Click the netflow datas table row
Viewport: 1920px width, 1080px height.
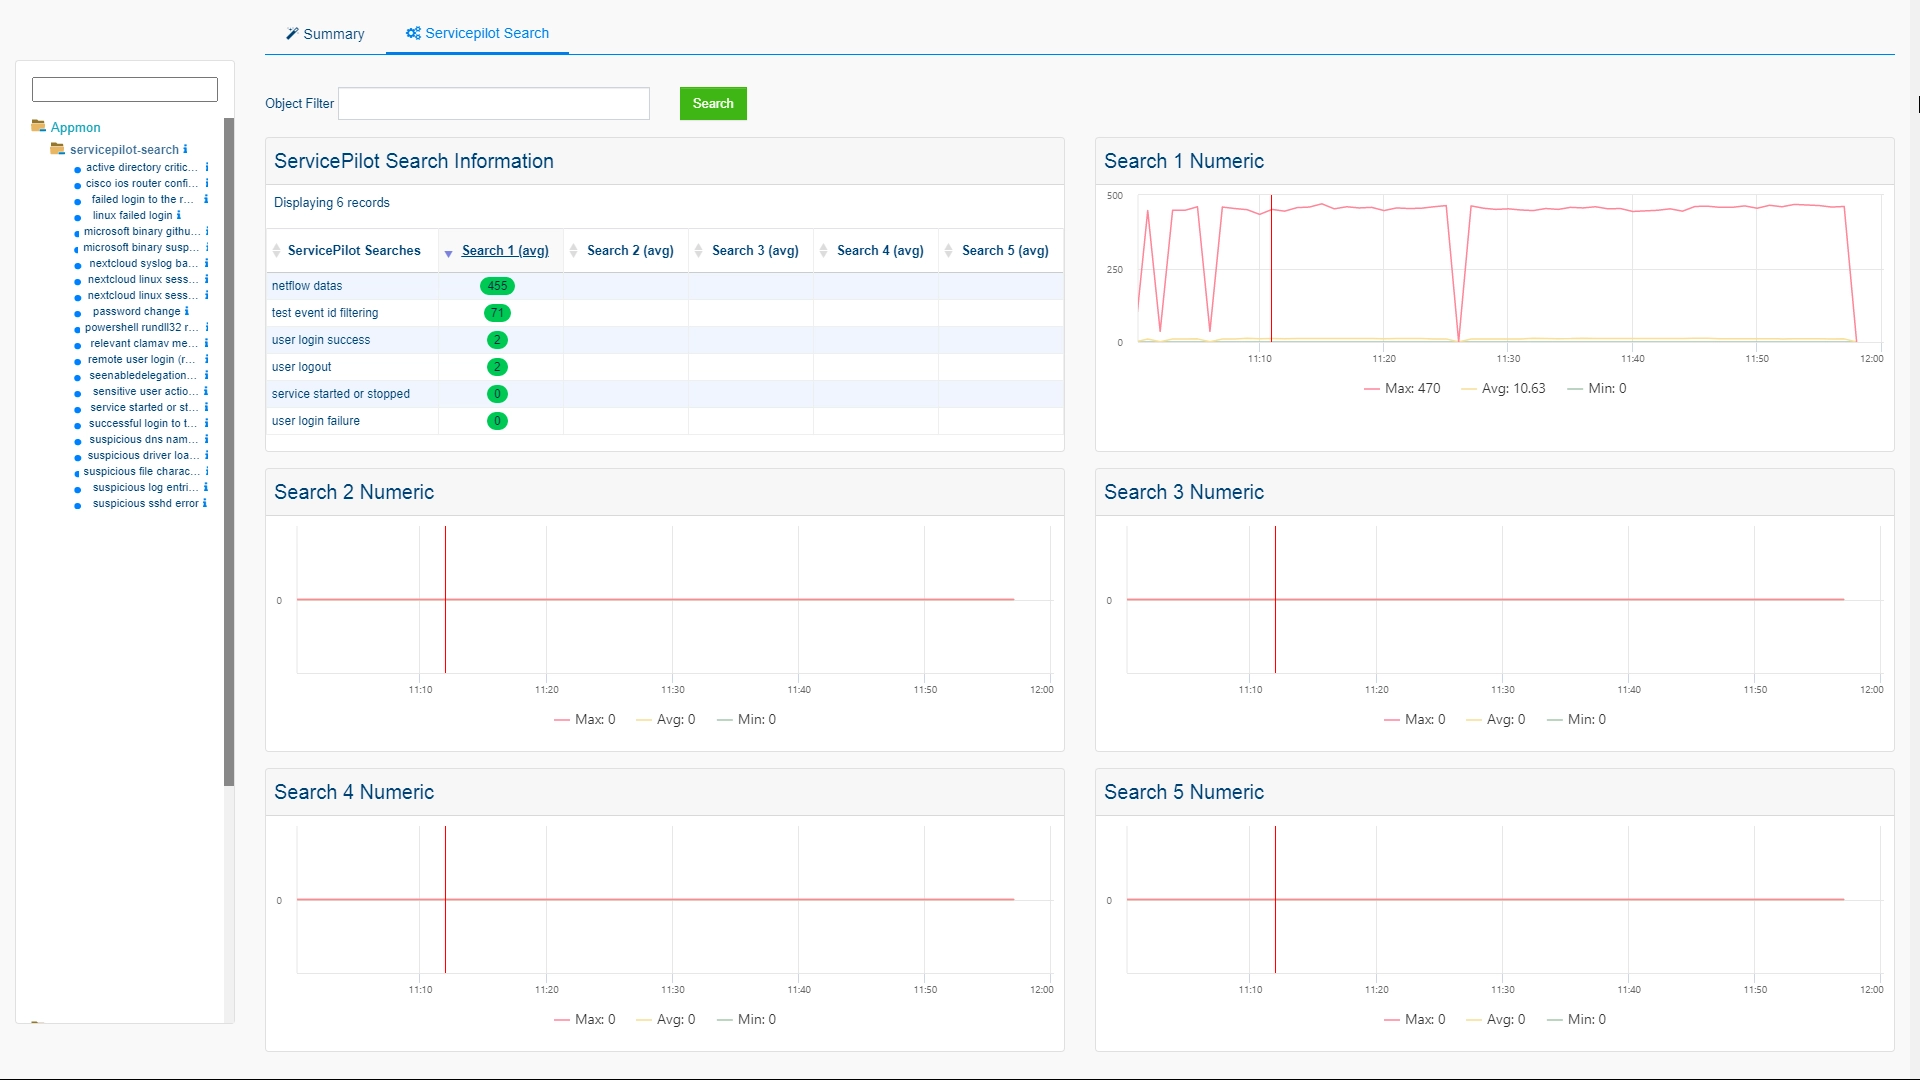click(665, 286)
